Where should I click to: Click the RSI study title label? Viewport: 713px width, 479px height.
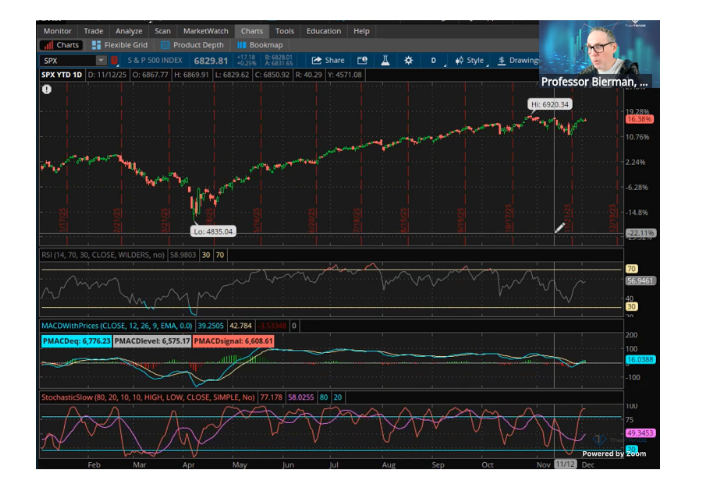[x=104, y=256]
